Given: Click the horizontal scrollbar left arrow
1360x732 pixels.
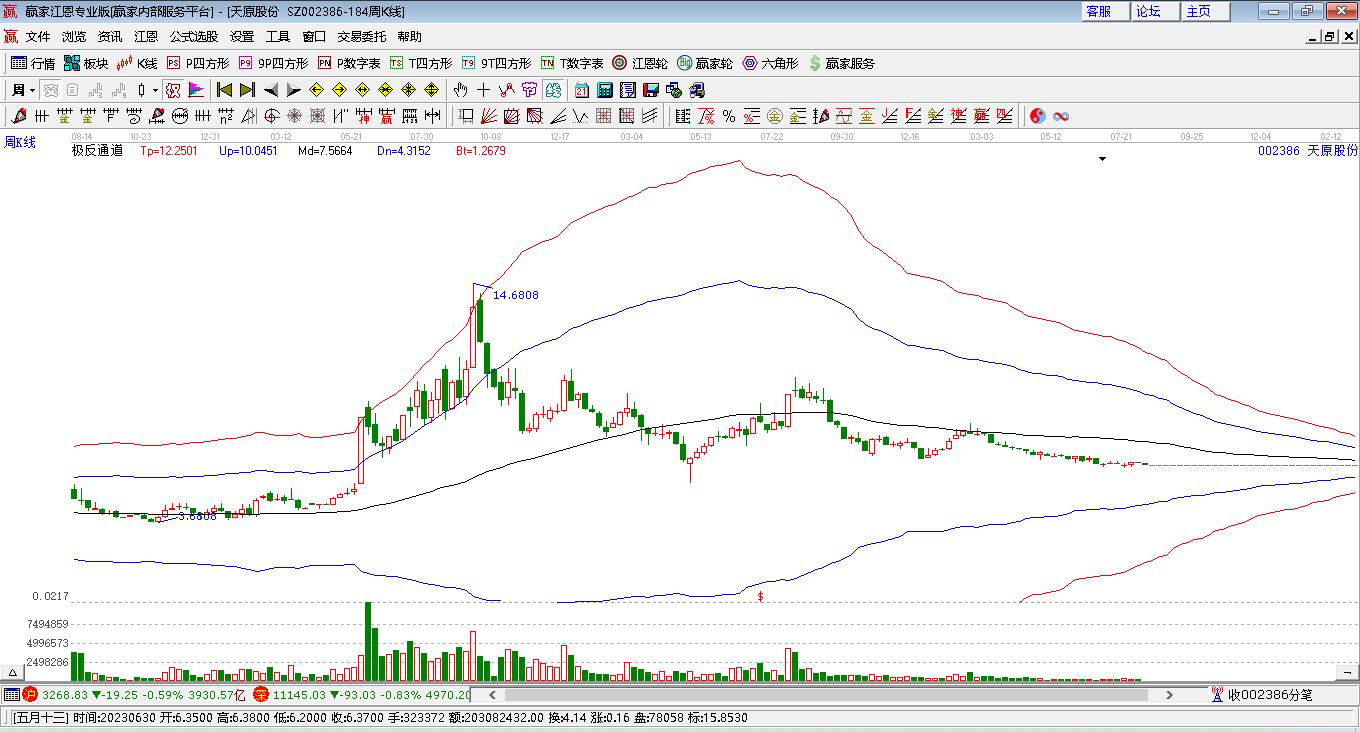Looking at the screenshot, I should pyautogui.click(x=491, y=694).
